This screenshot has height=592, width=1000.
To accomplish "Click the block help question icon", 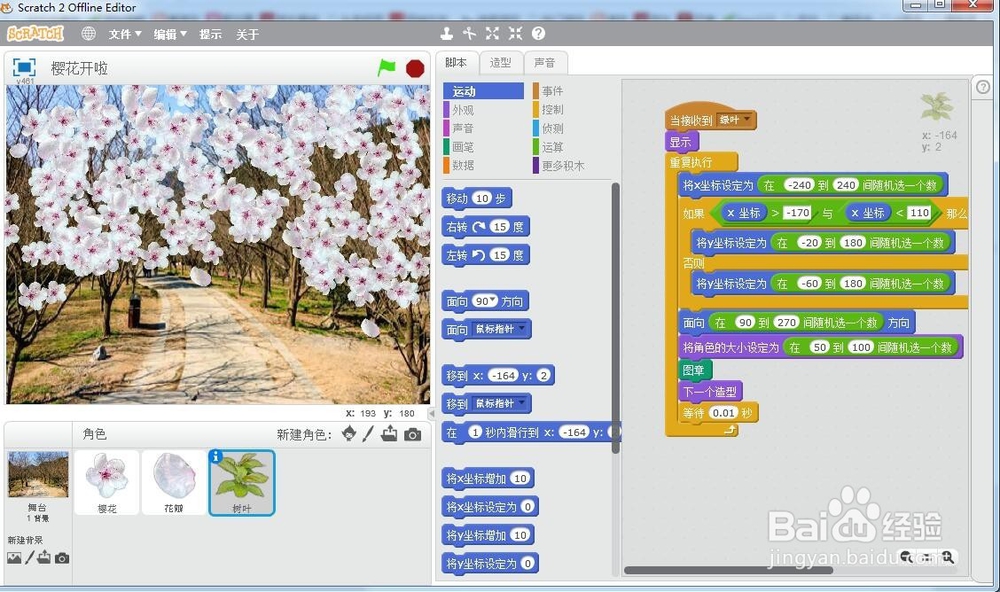I will tap(538, 33).
